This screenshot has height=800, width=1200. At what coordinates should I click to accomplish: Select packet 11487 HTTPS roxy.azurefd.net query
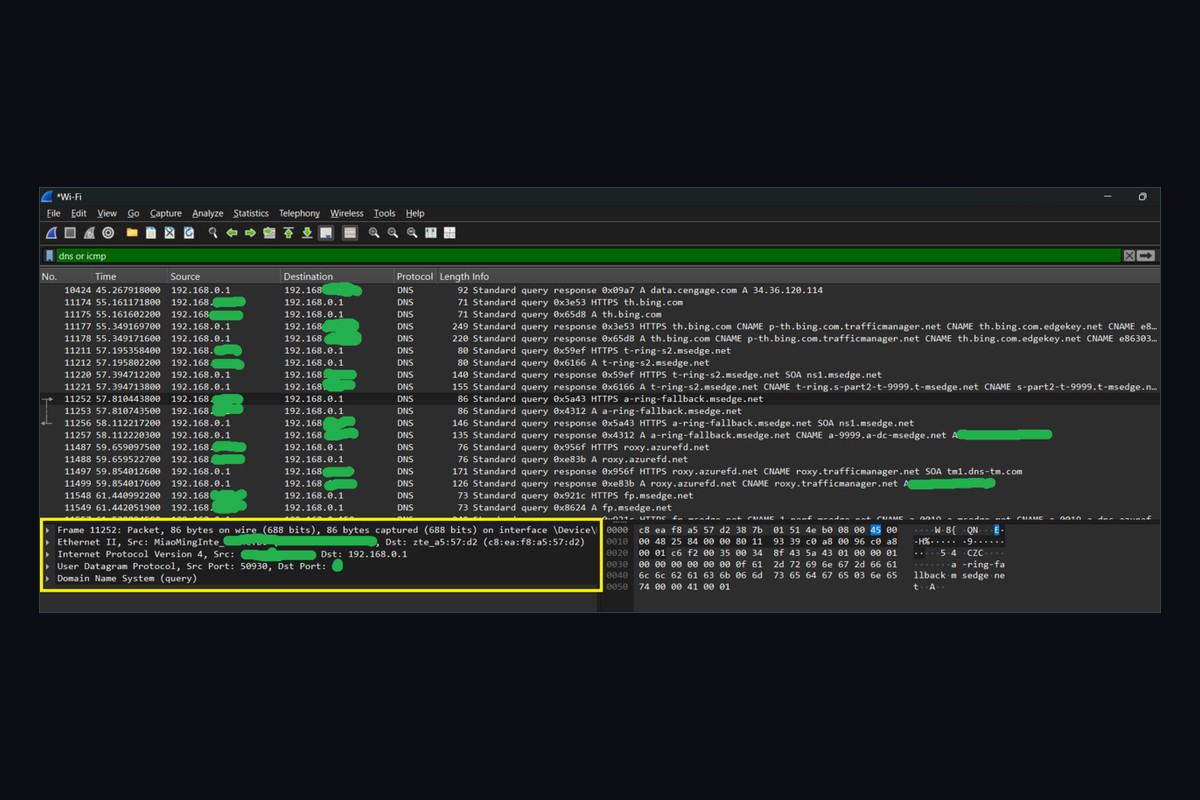tap(600, 447)
